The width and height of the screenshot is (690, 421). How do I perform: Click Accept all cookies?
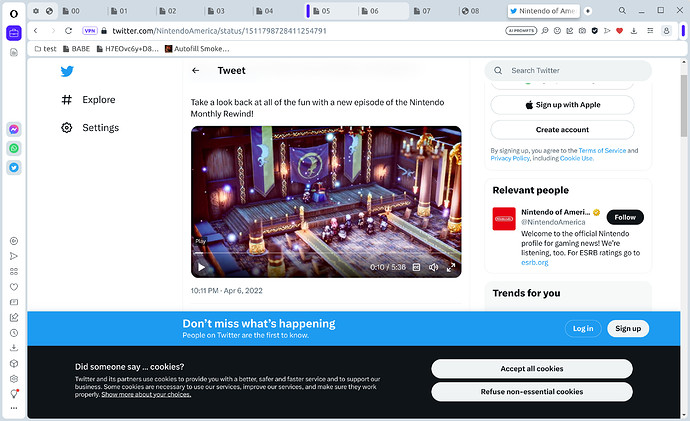pos(531,368)
